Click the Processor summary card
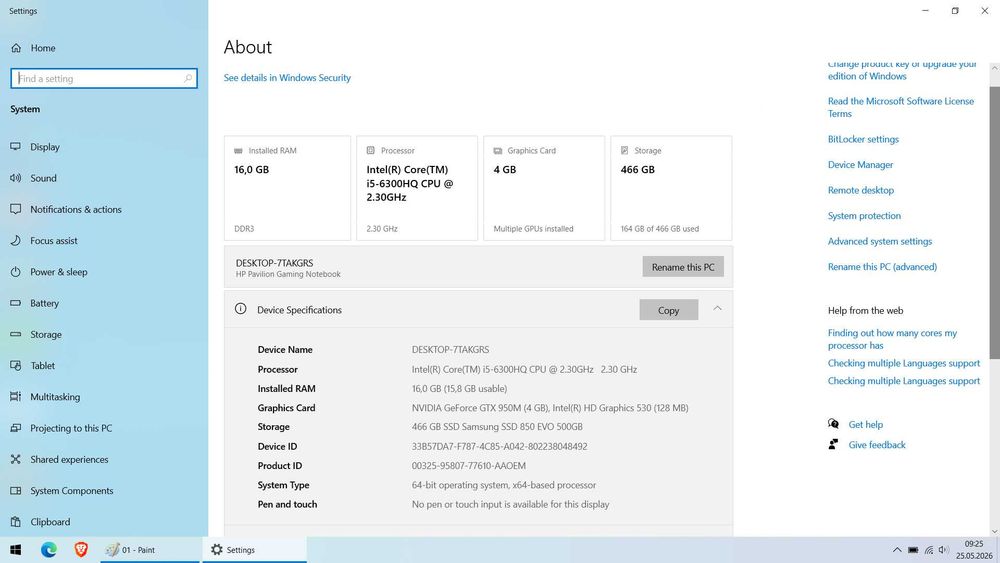This screenshot has height=563, width=1000. tap(417, 188)
